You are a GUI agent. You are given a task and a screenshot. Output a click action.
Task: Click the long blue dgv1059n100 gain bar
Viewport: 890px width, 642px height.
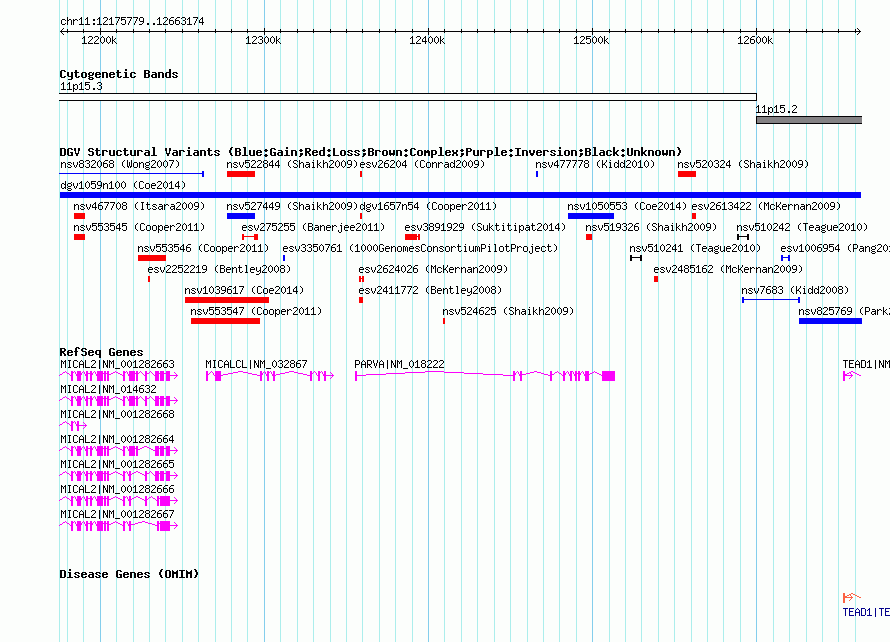click(x=460, y=195)
